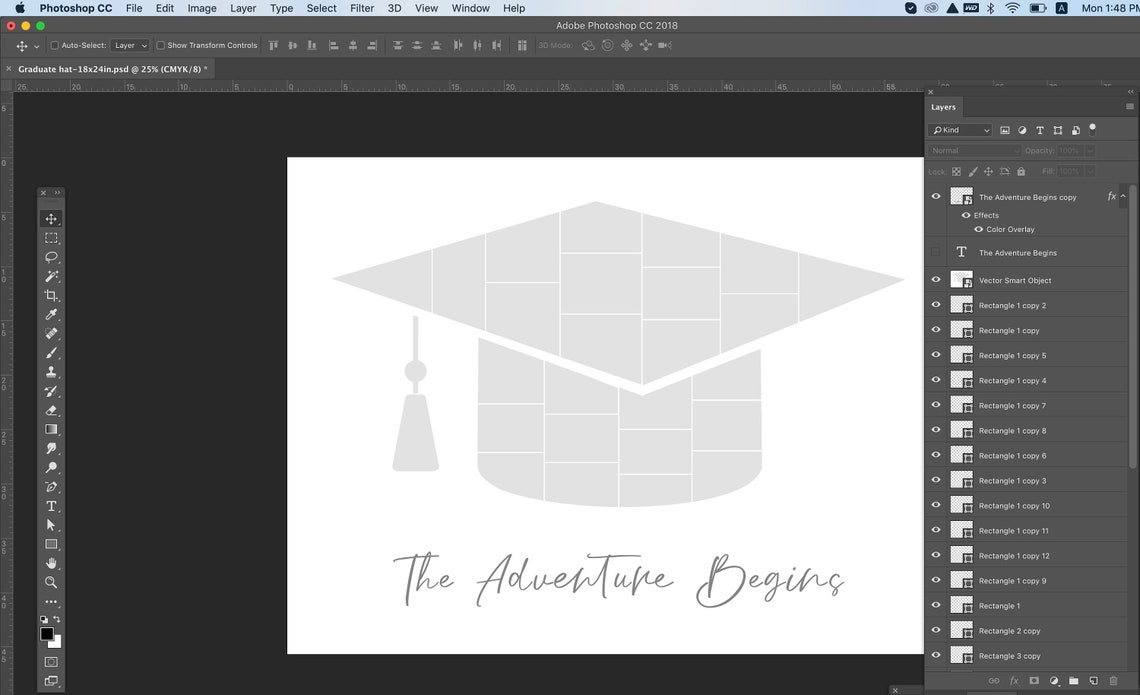Open the 3D menu

point(394,8)
